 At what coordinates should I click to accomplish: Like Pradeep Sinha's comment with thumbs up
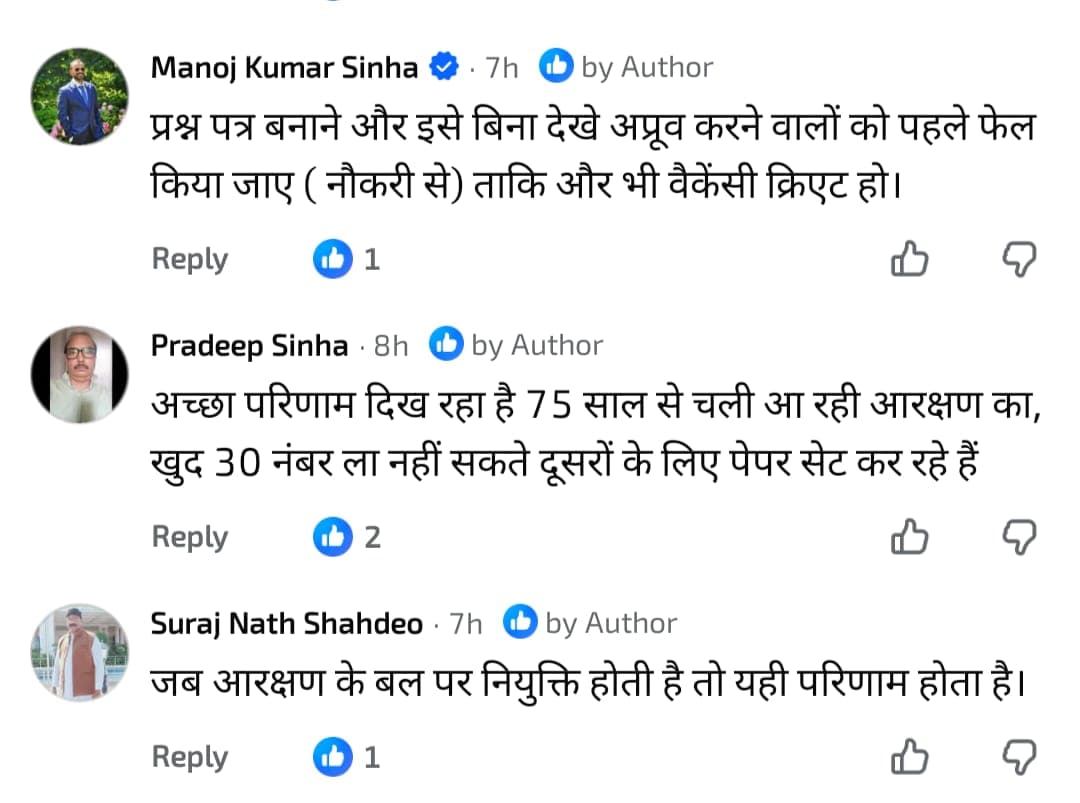click(x=909, y=538)
